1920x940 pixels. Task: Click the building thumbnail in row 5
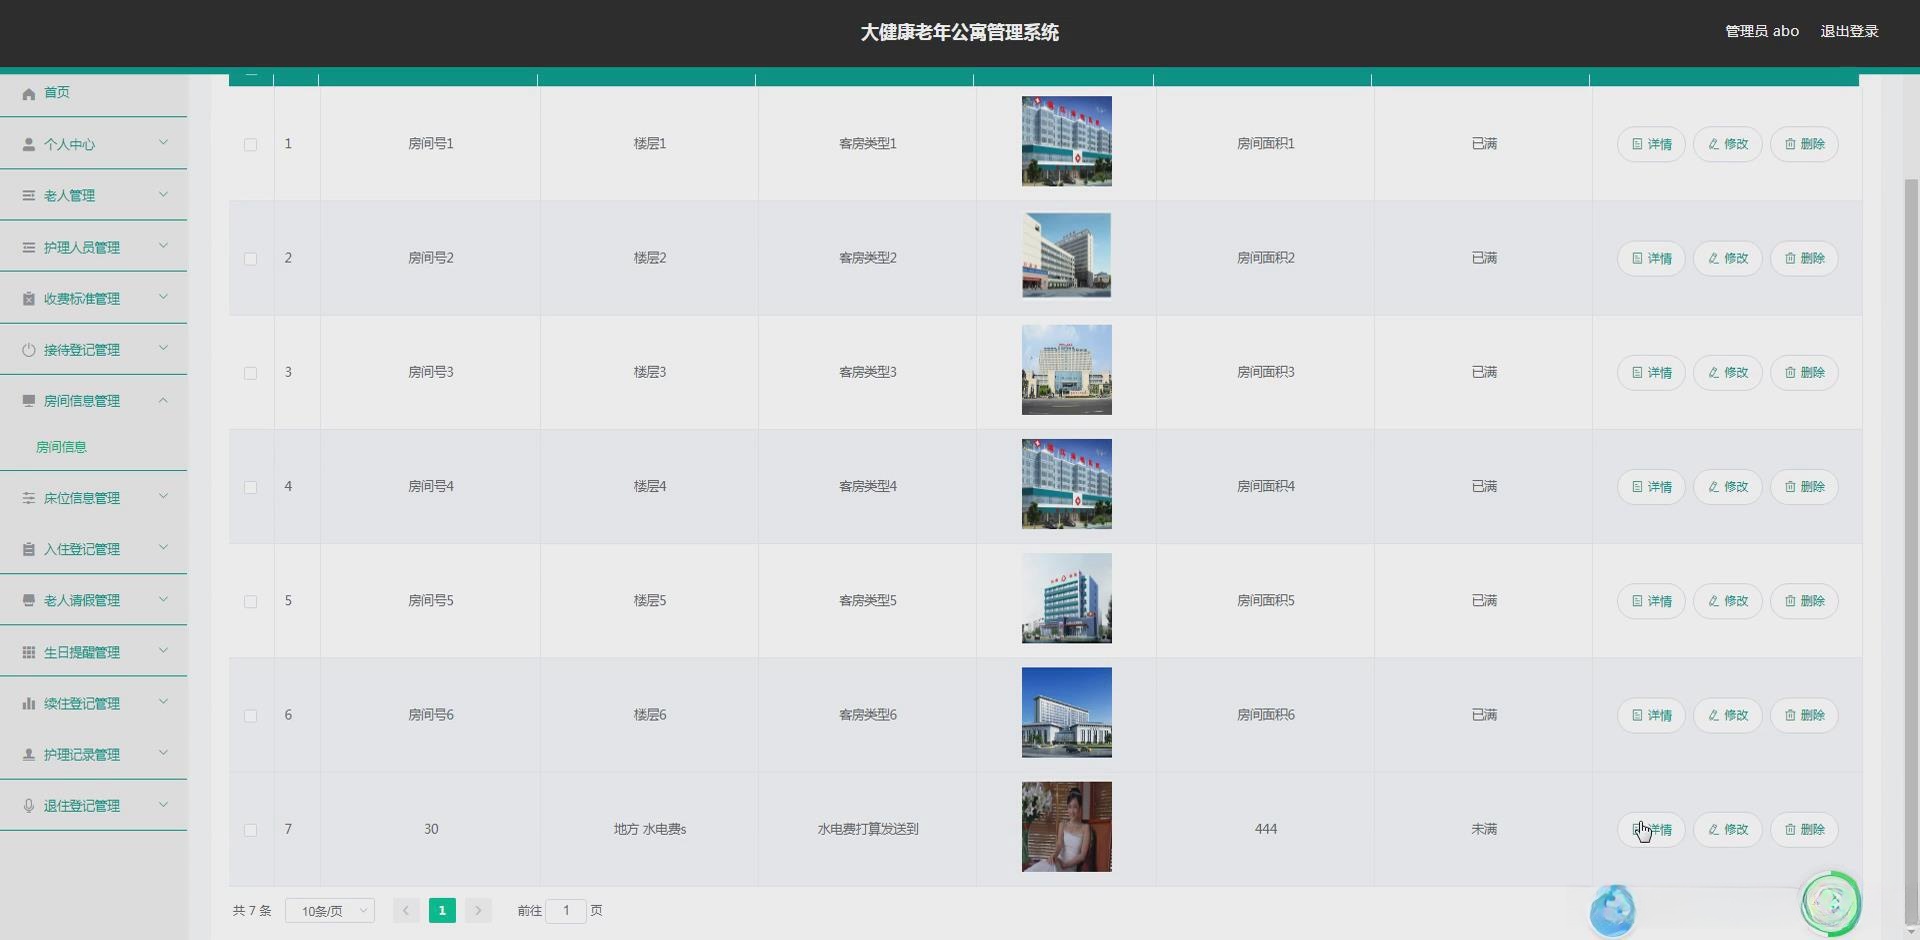pyautogui.click(x=1066, y=597)
